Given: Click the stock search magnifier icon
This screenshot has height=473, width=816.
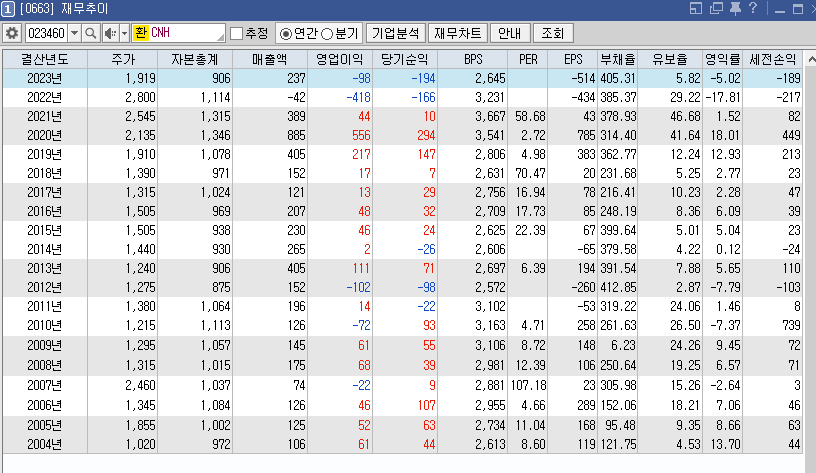Looking at the screenshot, I should click(x=91, y=33).
